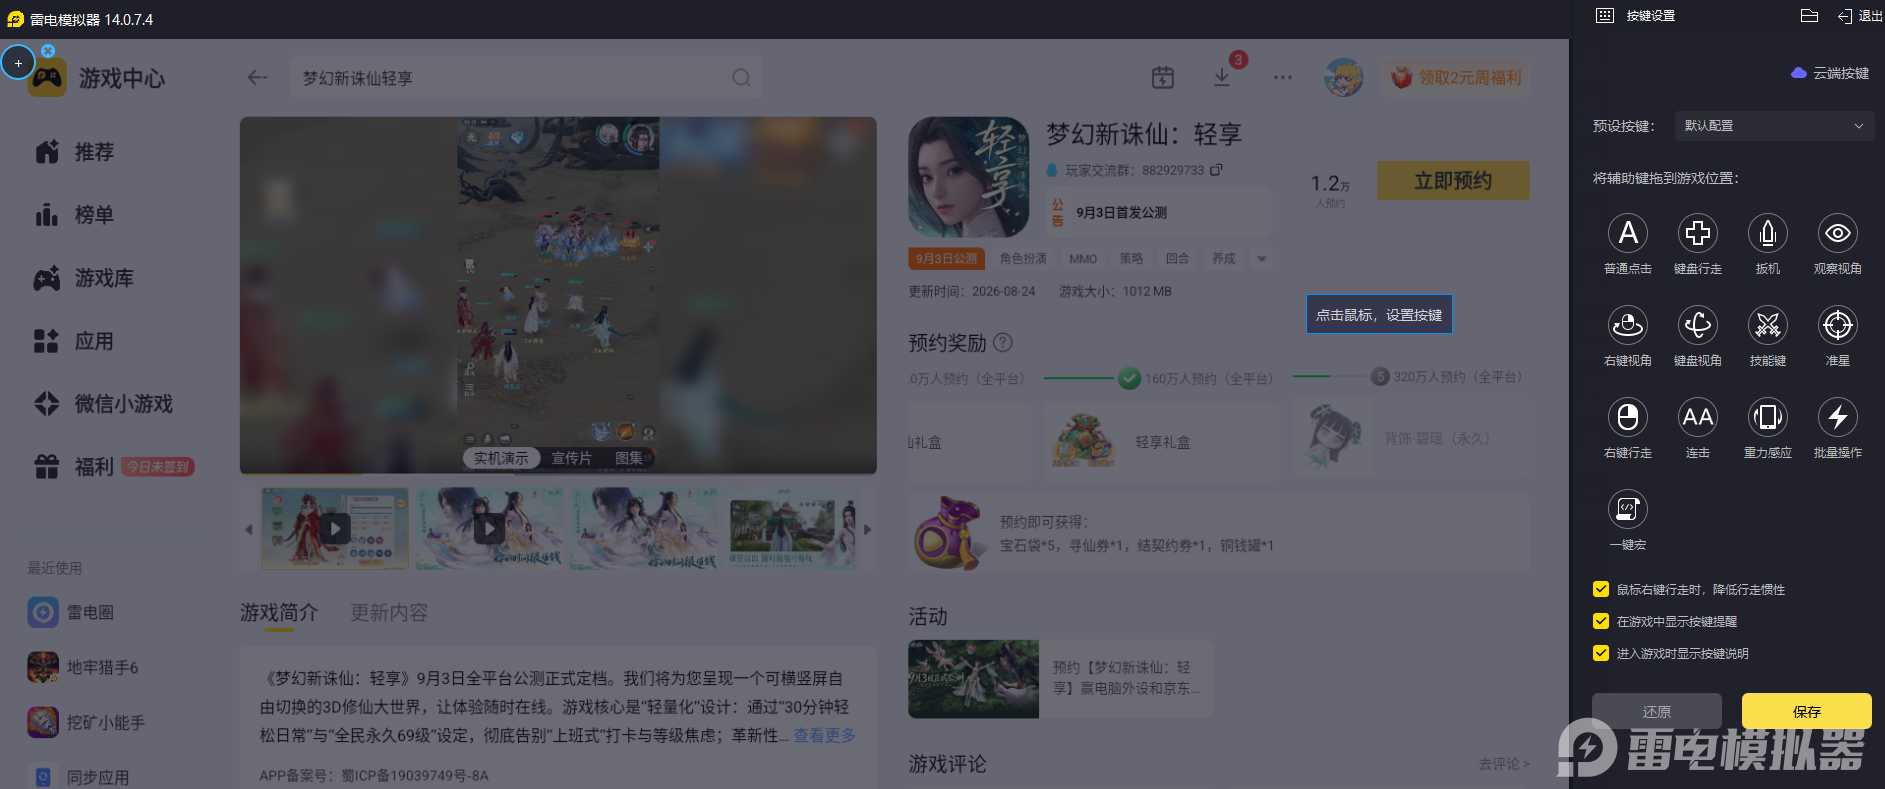Copy the player group number 882929733

pos(1216,170)
